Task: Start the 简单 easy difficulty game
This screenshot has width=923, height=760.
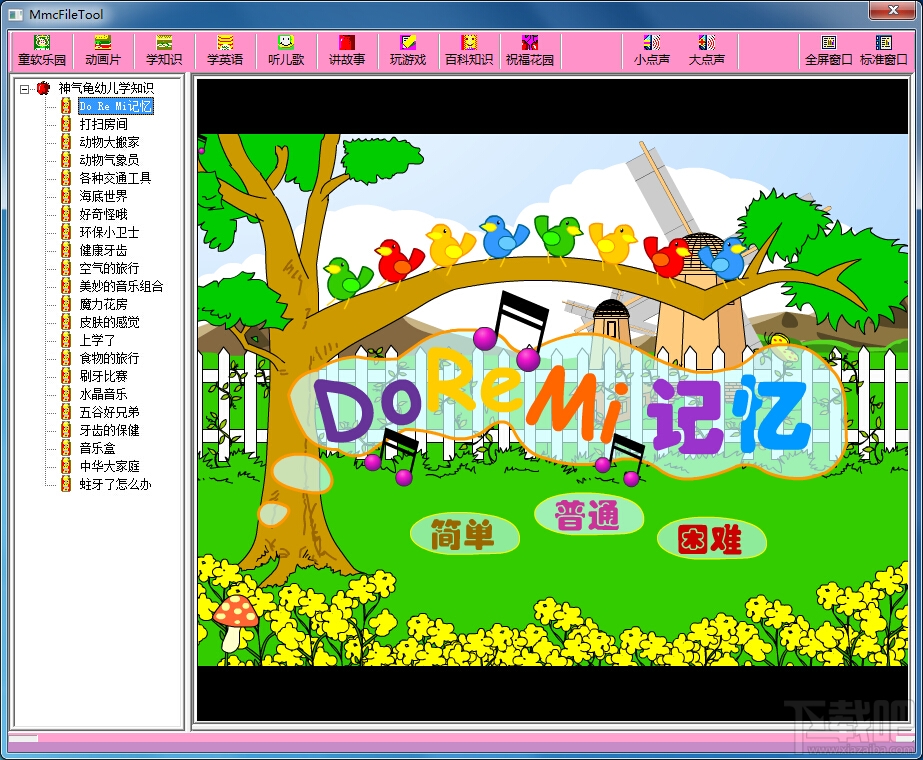Action: [464, 535]
